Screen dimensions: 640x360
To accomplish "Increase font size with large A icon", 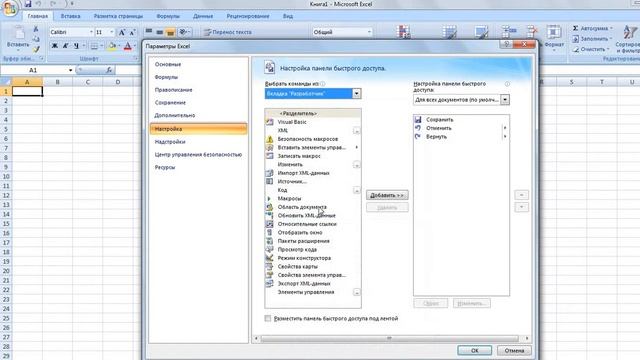I will tap(122, 32).
